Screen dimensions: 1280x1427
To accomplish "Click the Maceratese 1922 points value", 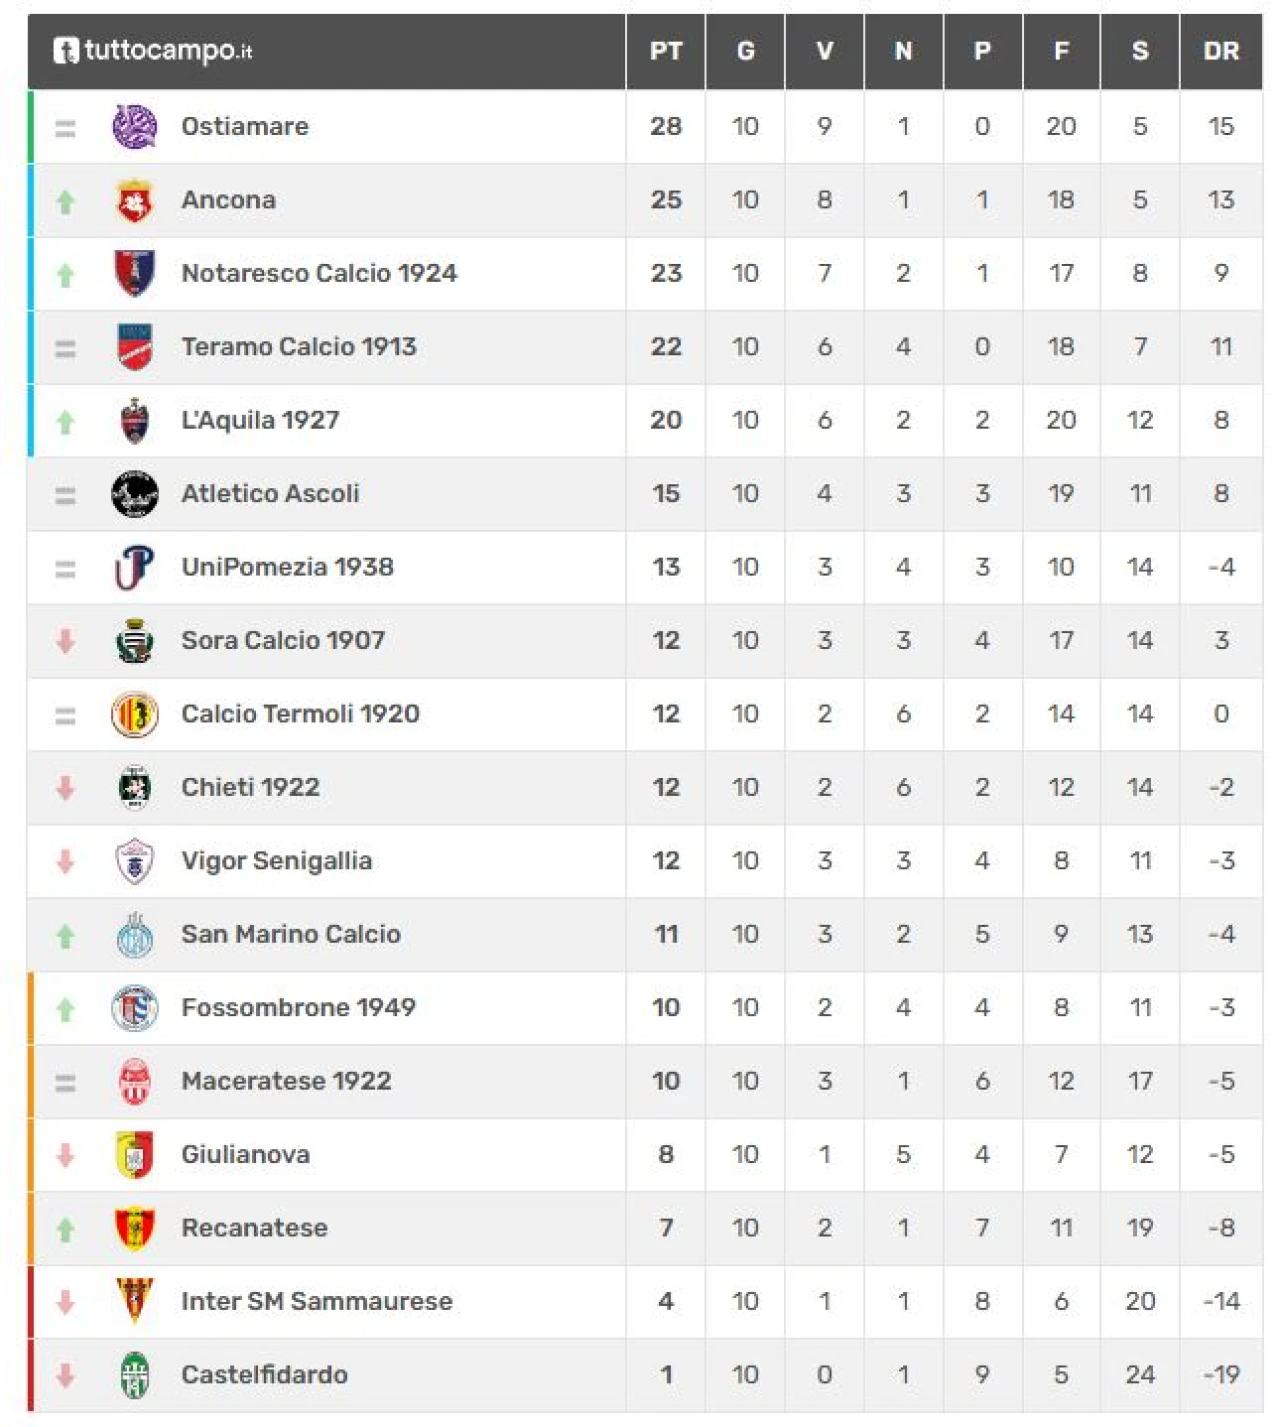I will 666,1081.
